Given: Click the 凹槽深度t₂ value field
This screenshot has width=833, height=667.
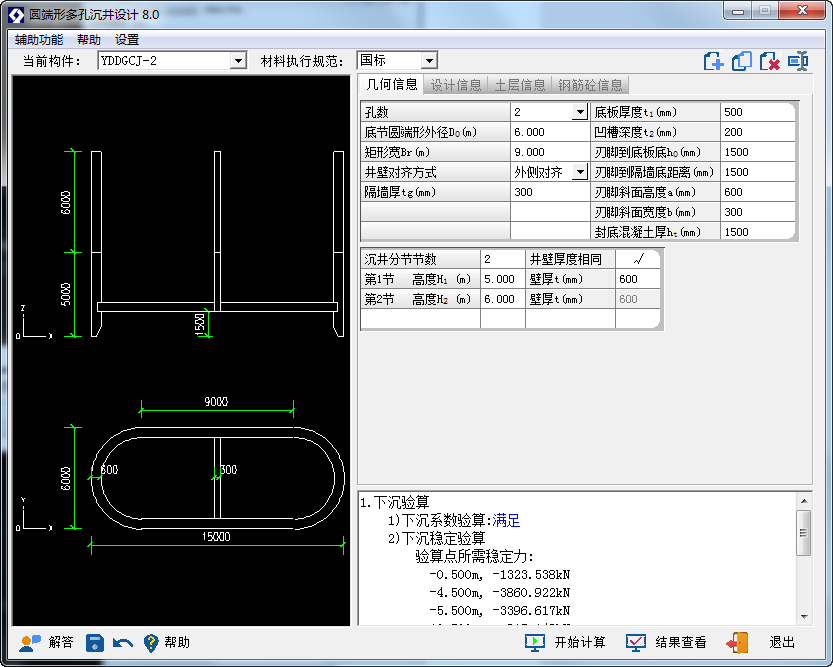Looking at the screenshot, I should point(758,132).
